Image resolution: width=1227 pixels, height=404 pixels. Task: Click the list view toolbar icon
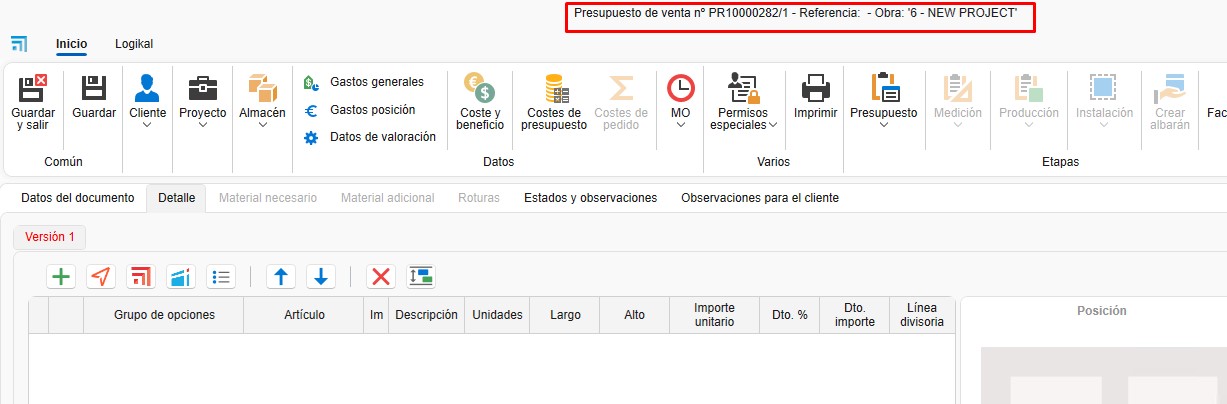tap(221, 277)
